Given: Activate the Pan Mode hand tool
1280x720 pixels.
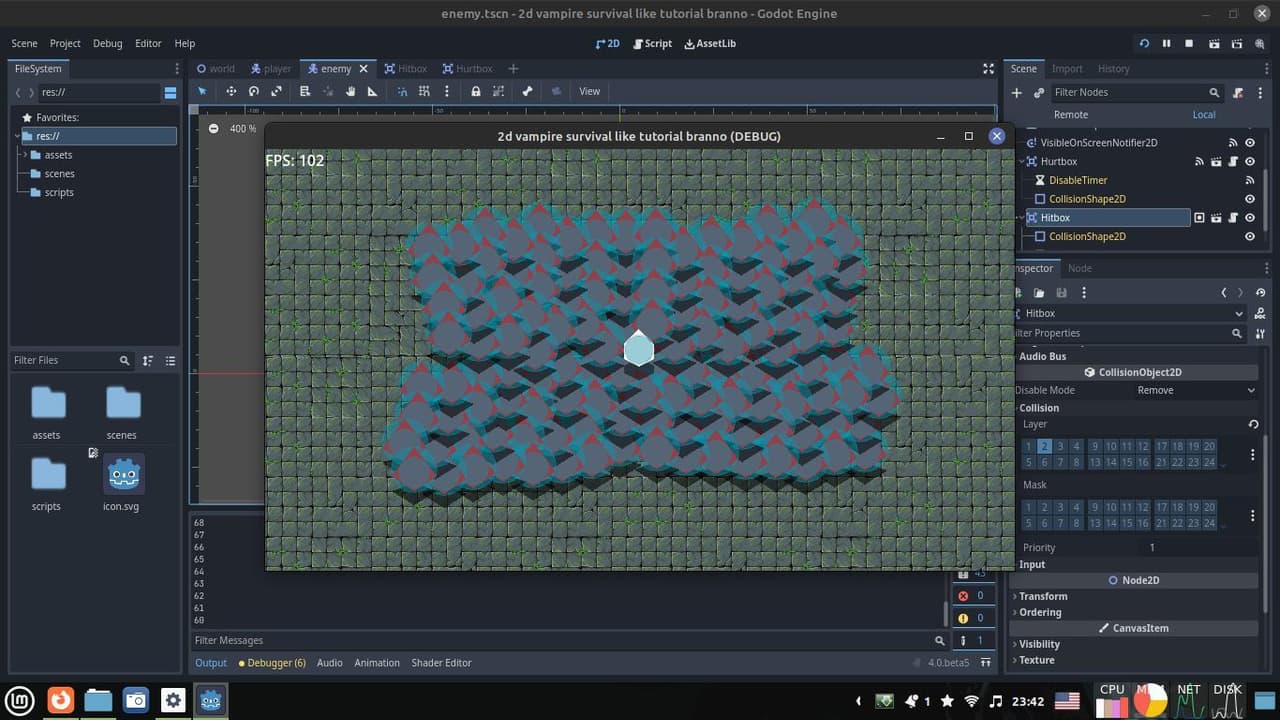Looking at the screenshot, I should click(351, 91).
